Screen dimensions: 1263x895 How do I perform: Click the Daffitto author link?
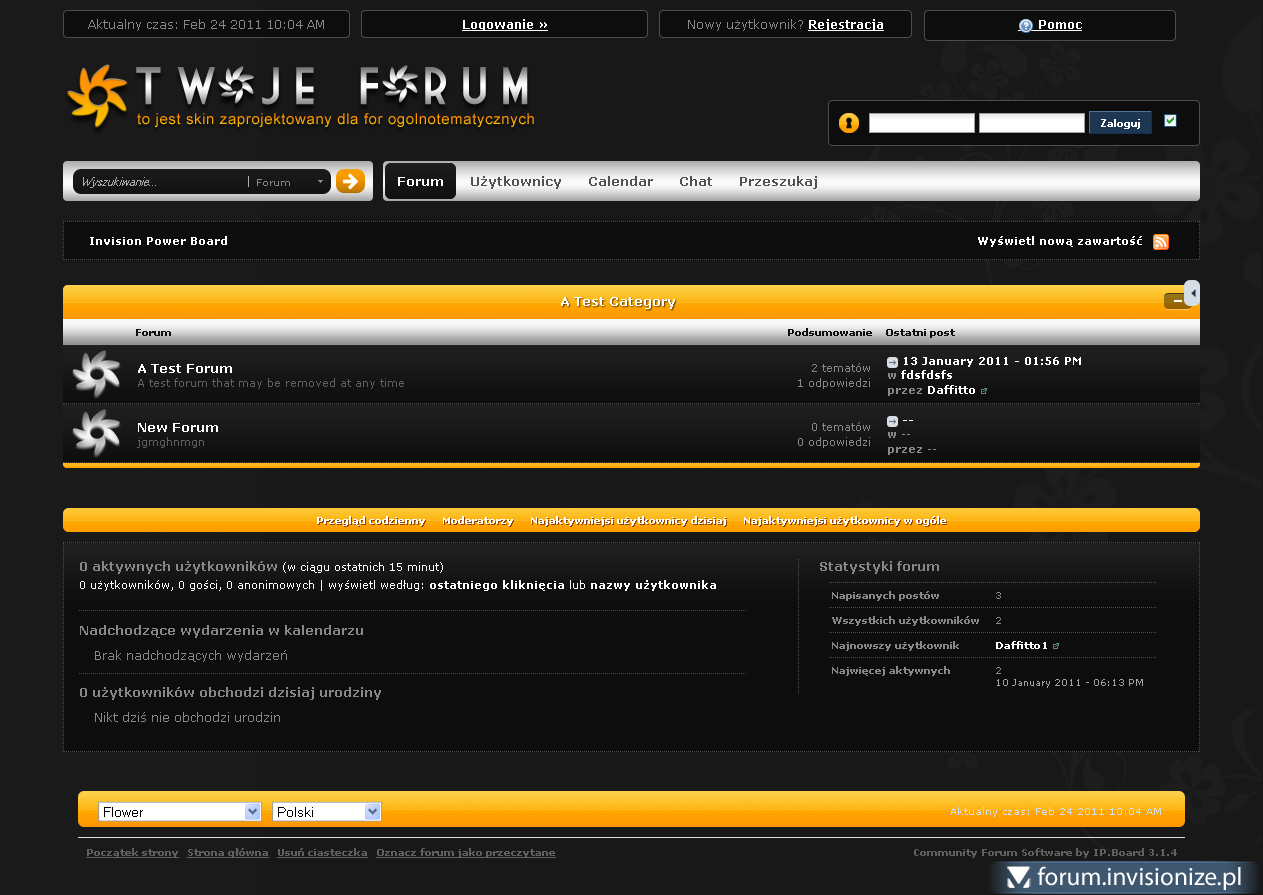click(x=951, y=390)
